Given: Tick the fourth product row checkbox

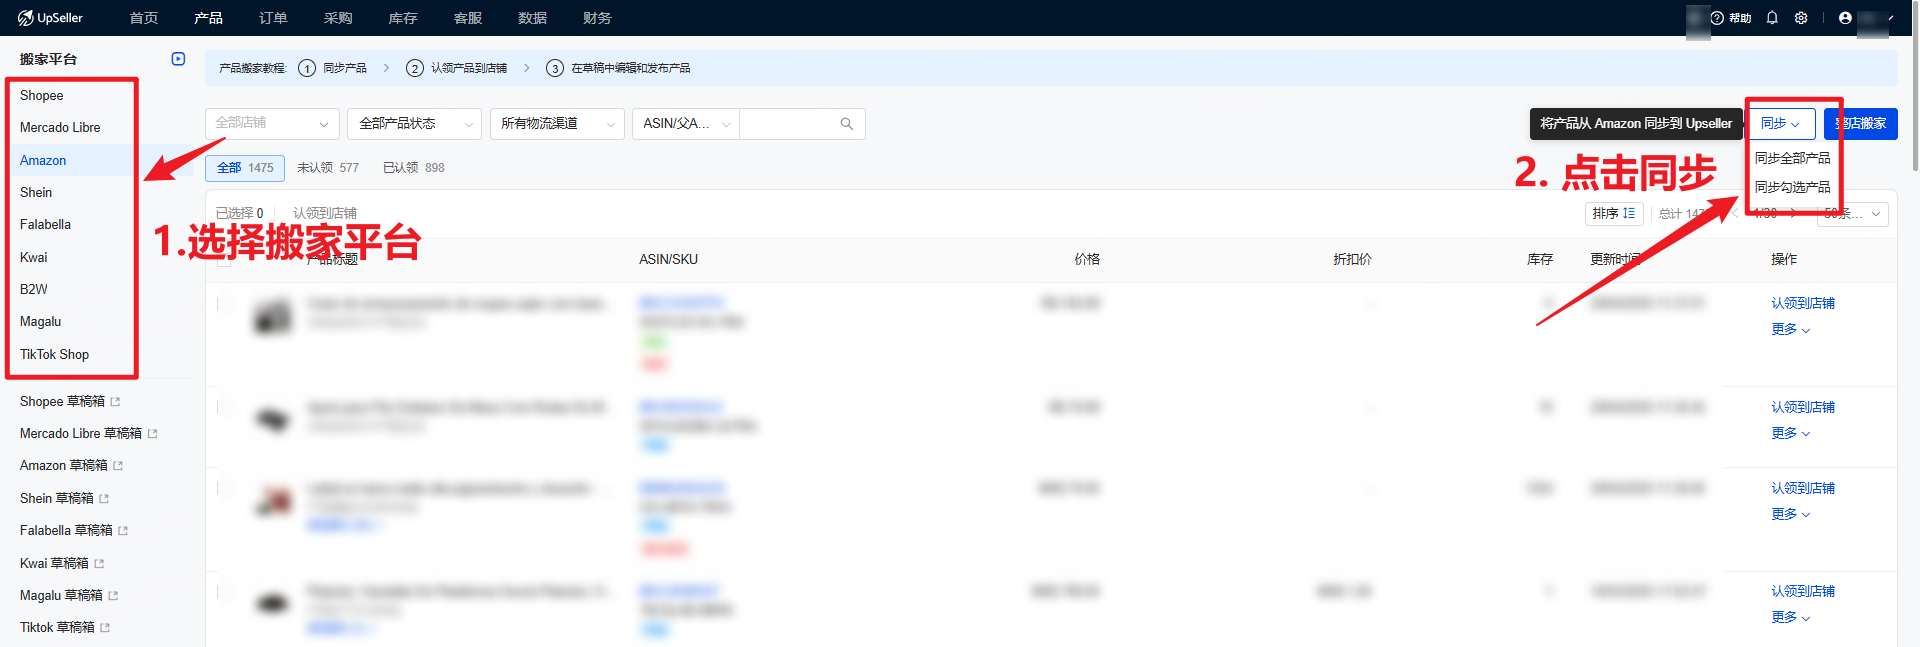Looking at the screenshot, I should pyautogui.click(x=224, y=592).
